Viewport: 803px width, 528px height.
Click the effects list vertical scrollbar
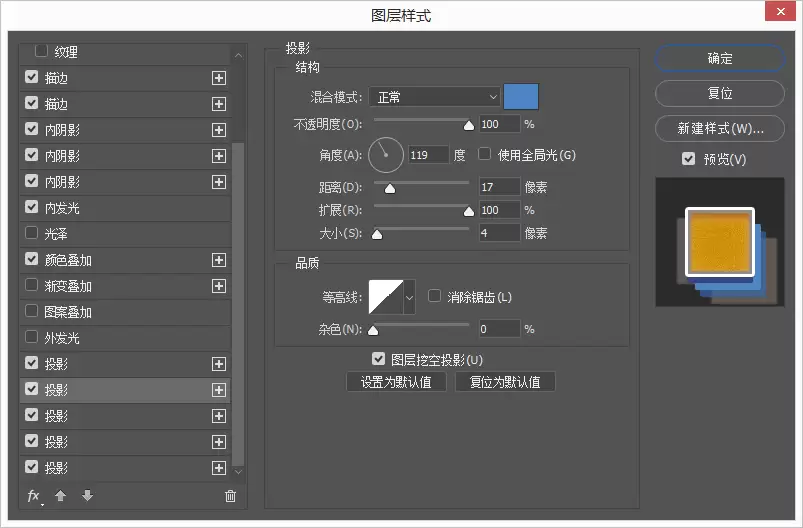point(238,302)
